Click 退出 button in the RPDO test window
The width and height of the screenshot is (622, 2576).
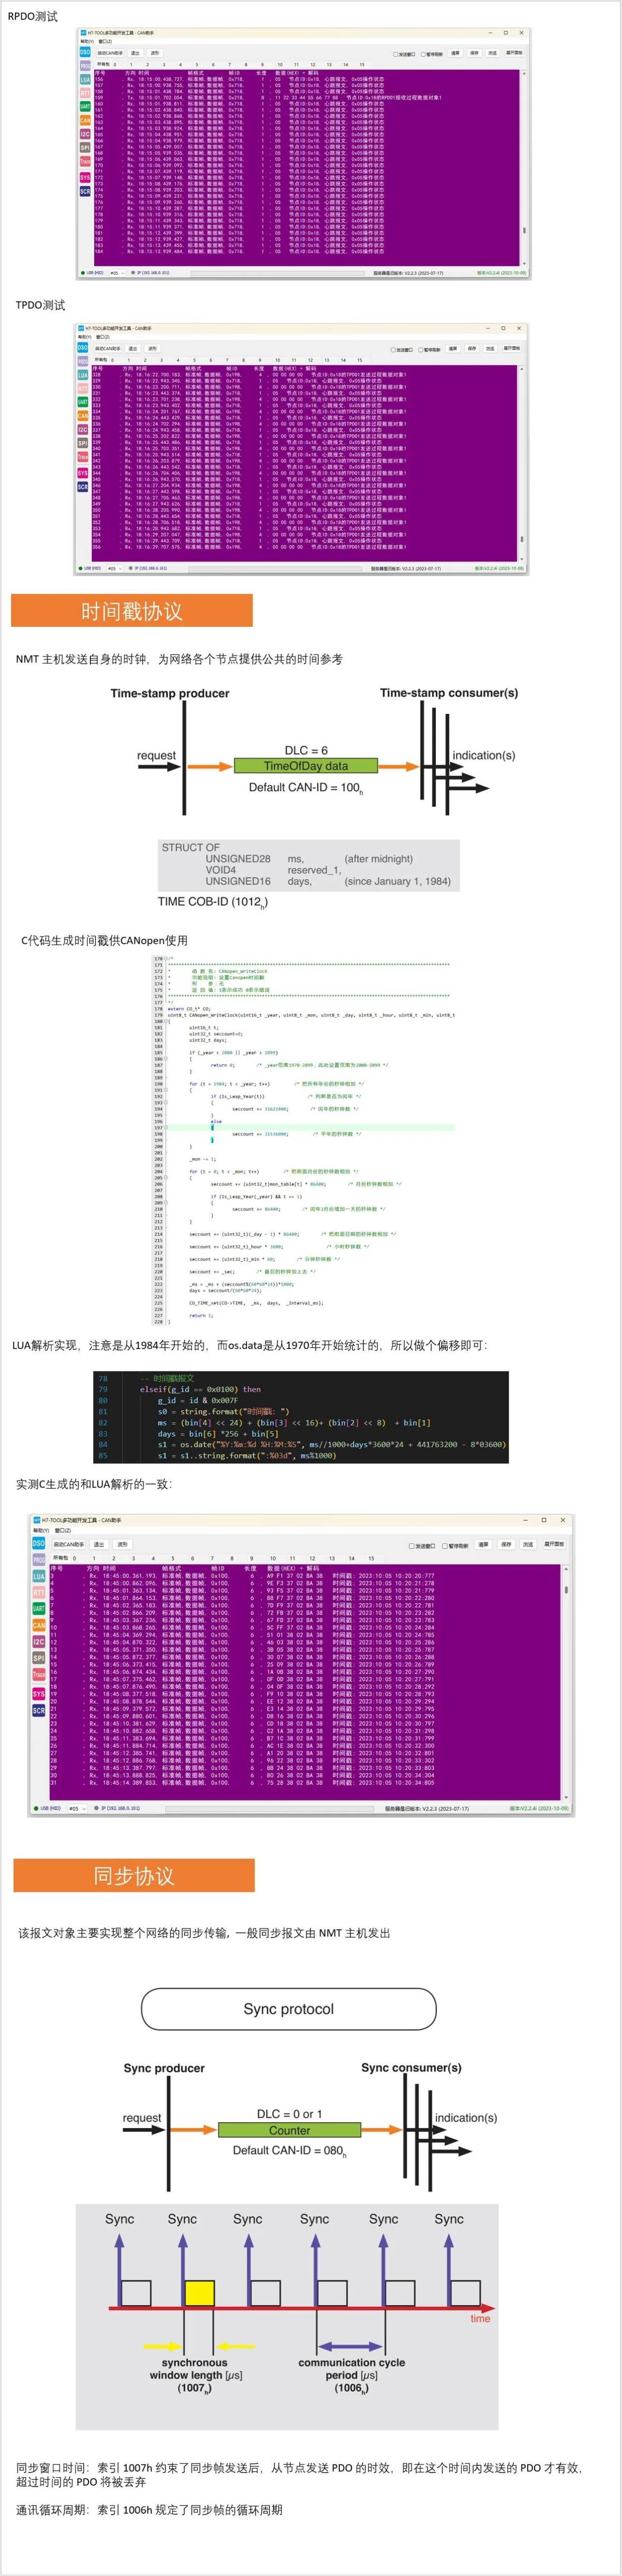134,53
